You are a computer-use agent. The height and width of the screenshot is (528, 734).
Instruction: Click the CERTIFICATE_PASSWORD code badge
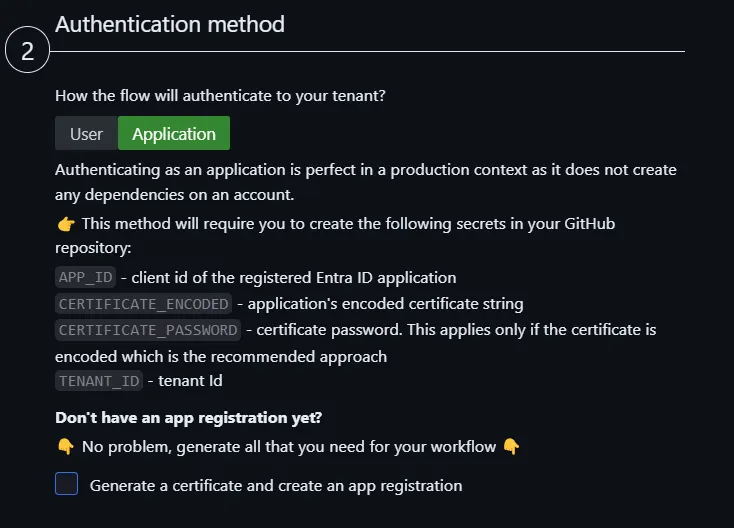[148, 329]
